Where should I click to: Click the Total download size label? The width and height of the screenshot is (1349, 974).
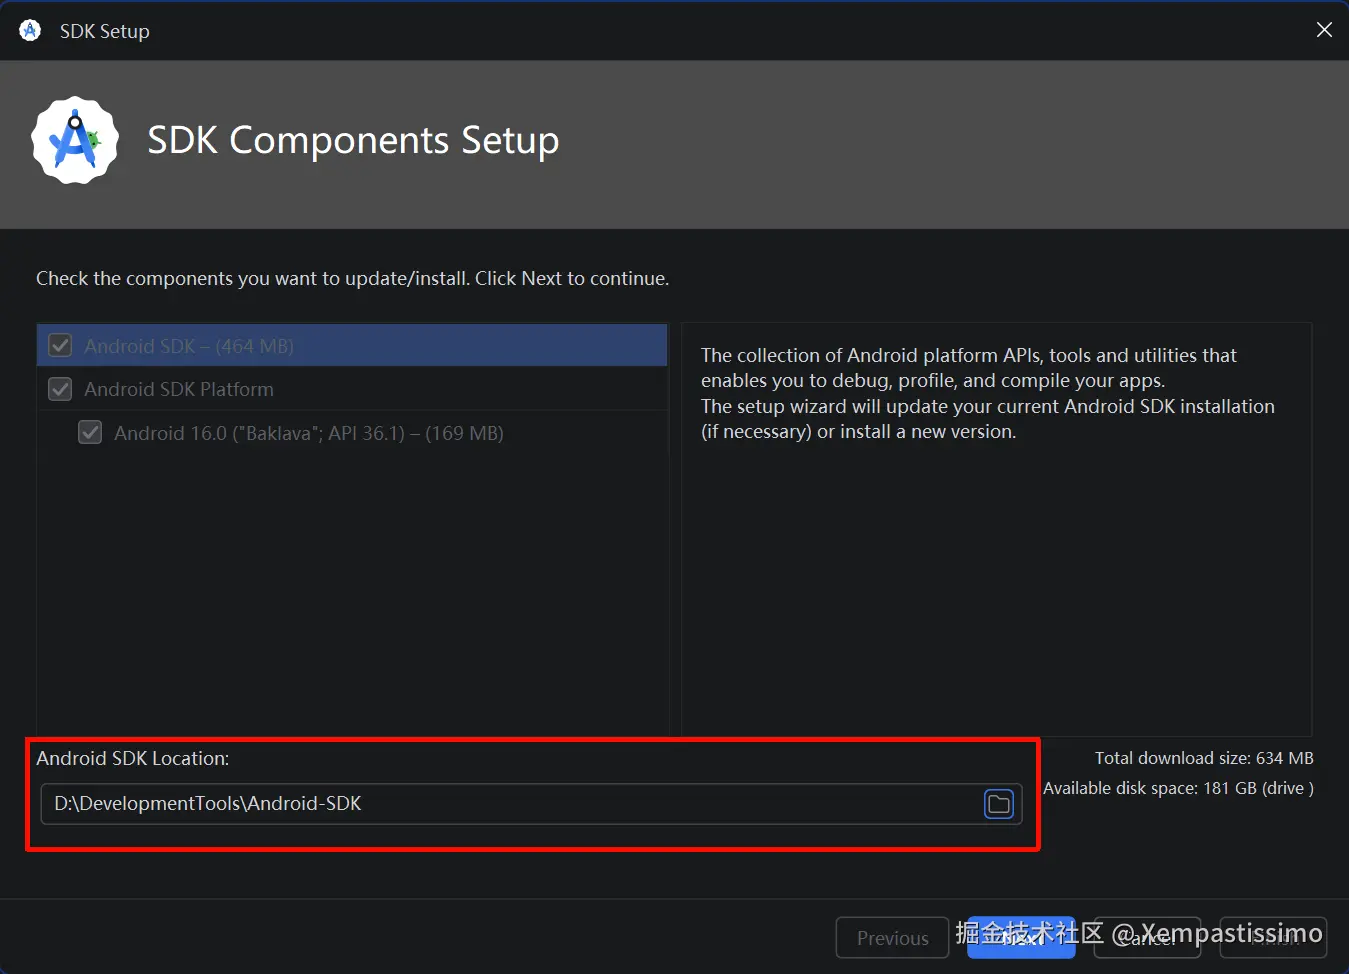1203,758
